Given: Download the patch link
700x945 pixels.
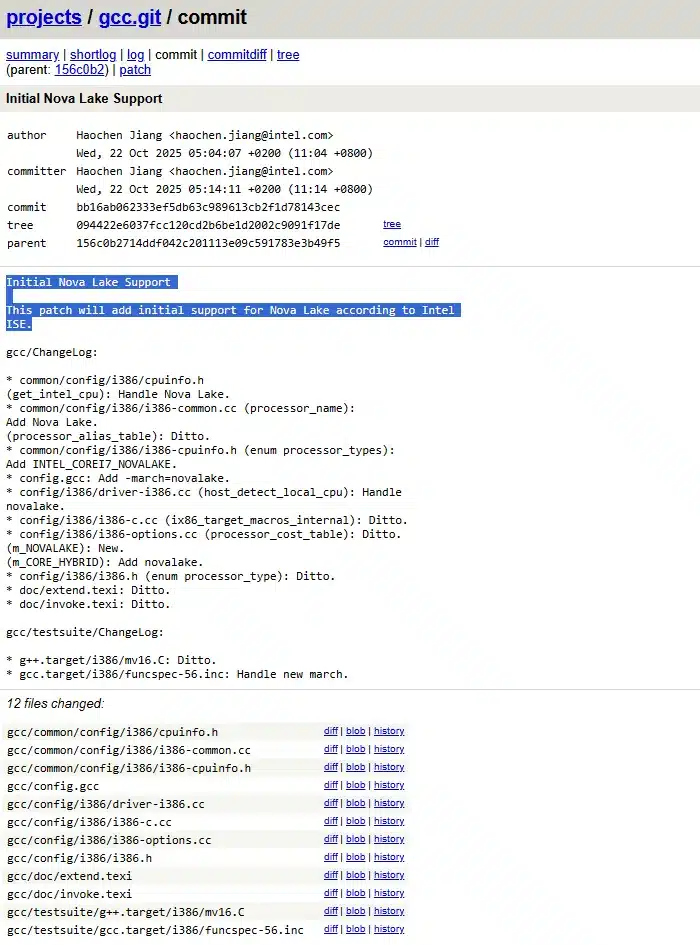Looking at the screenshot, I should tap(135, 70).
